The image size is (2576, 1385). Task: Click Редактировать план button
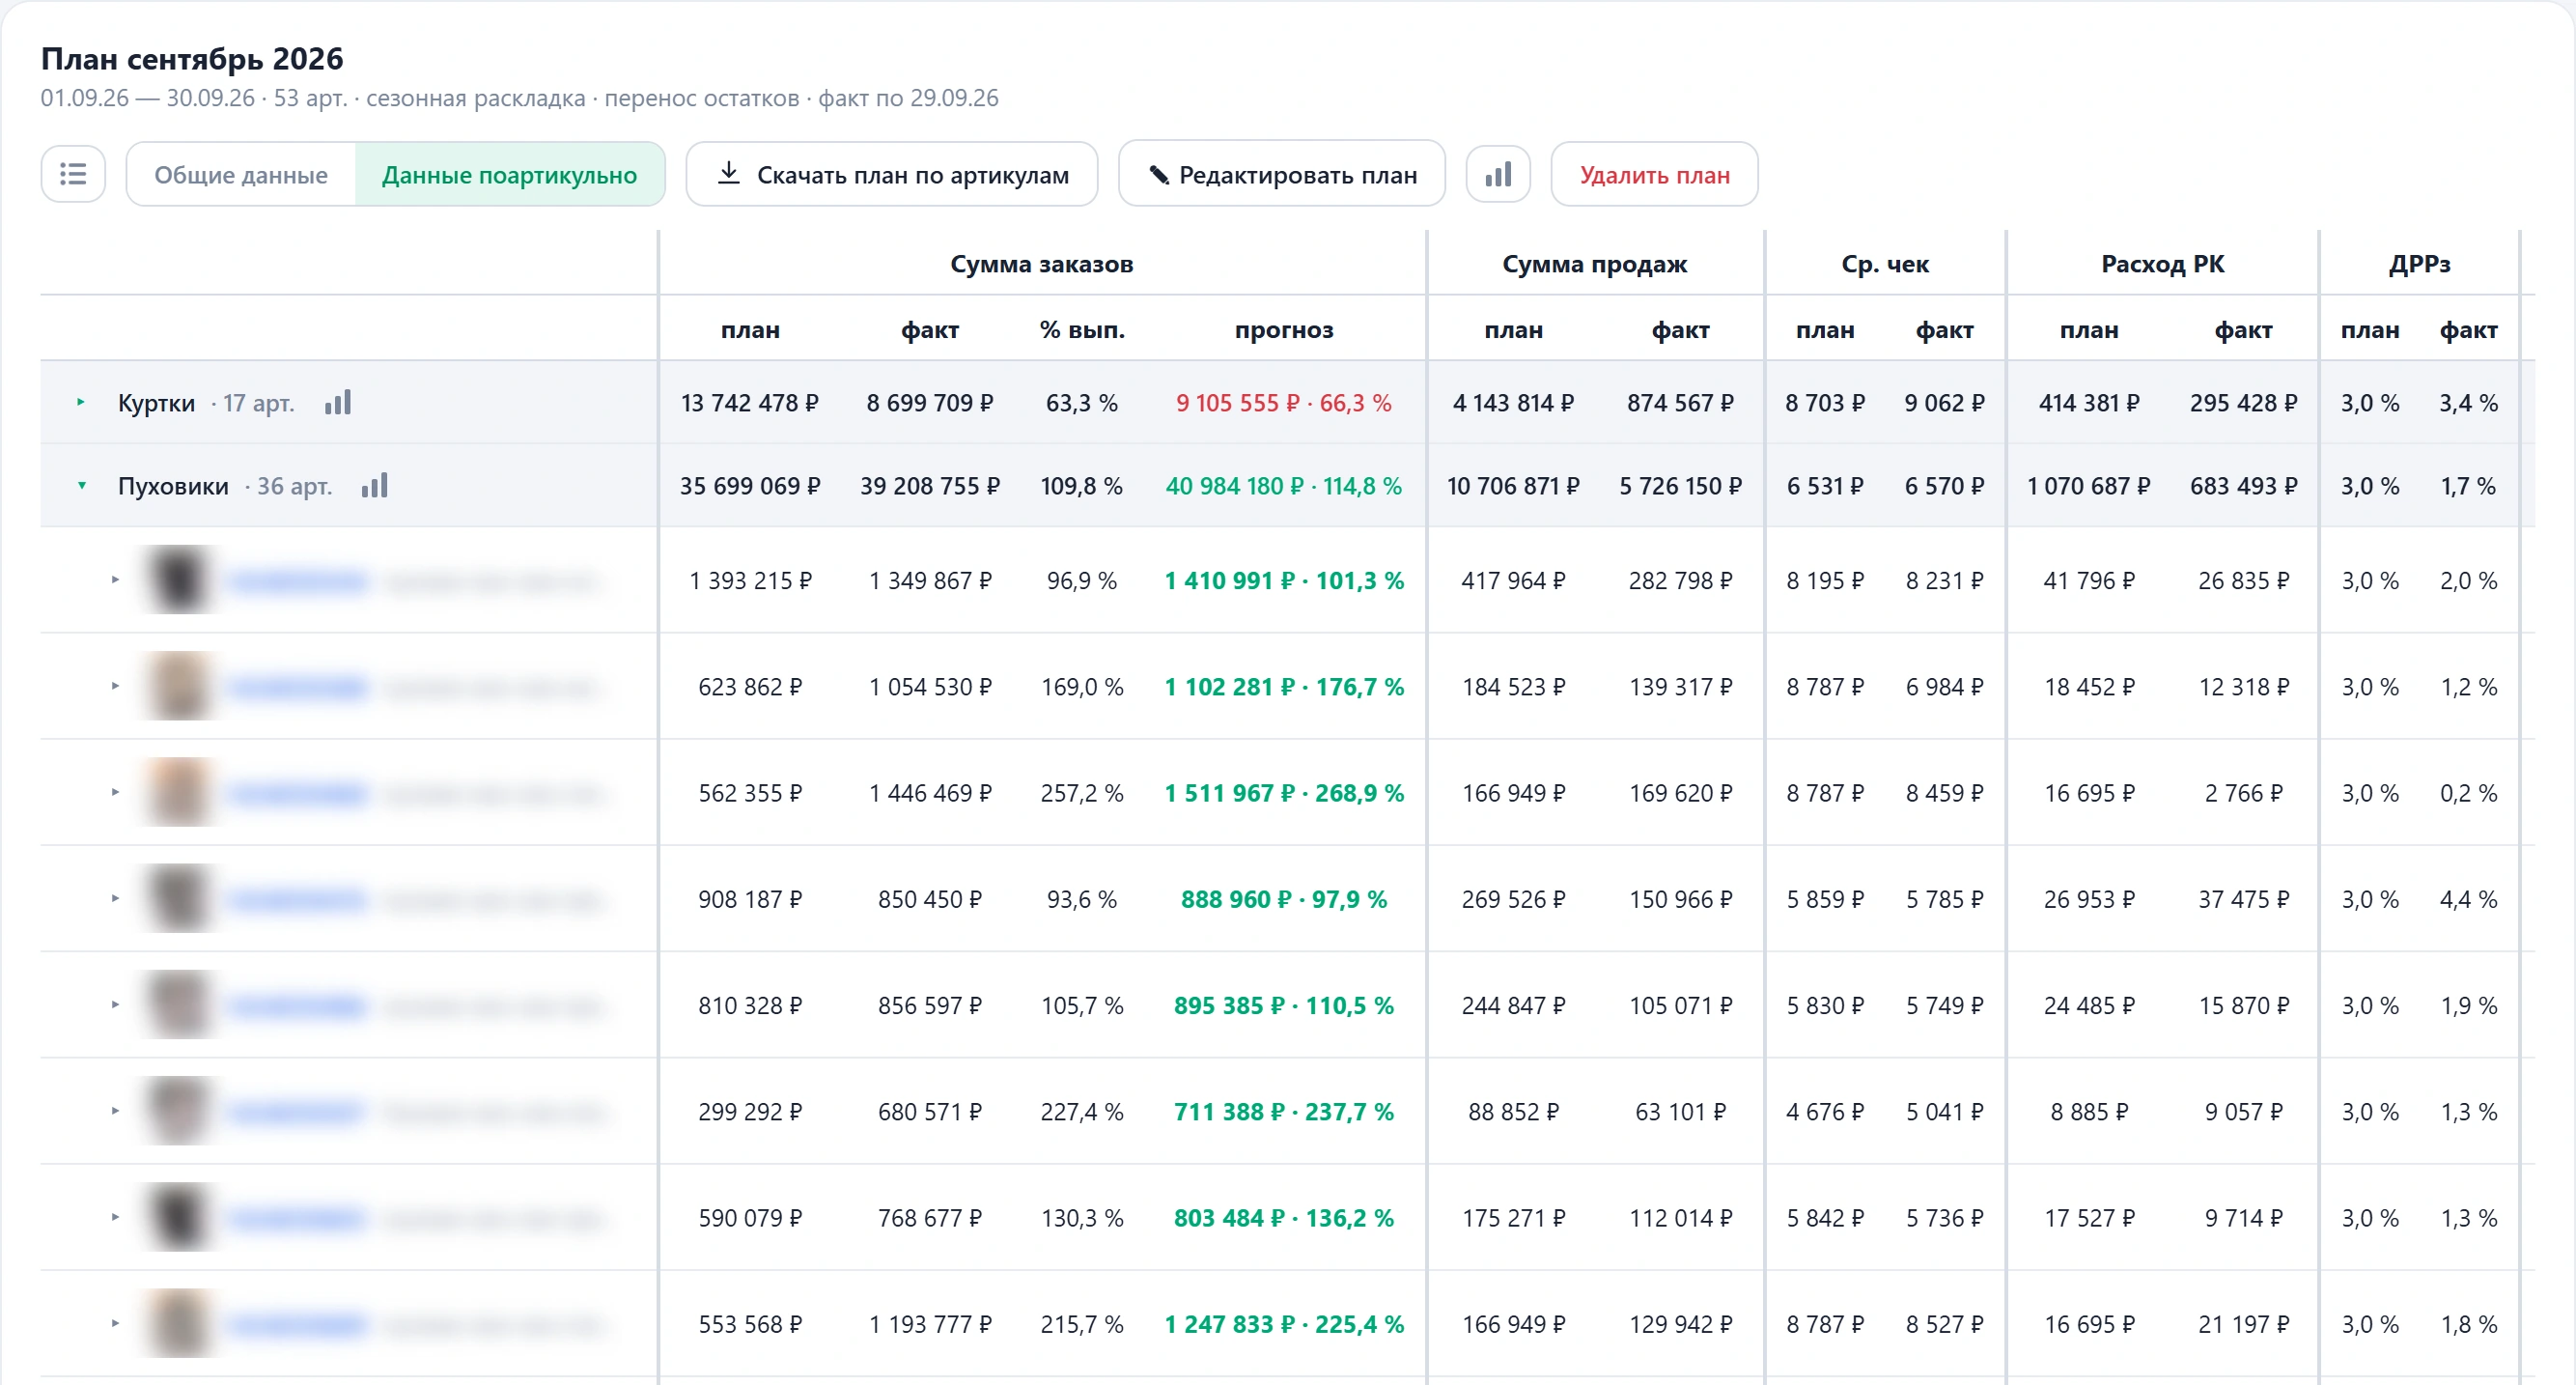[x=1282, y=174]
